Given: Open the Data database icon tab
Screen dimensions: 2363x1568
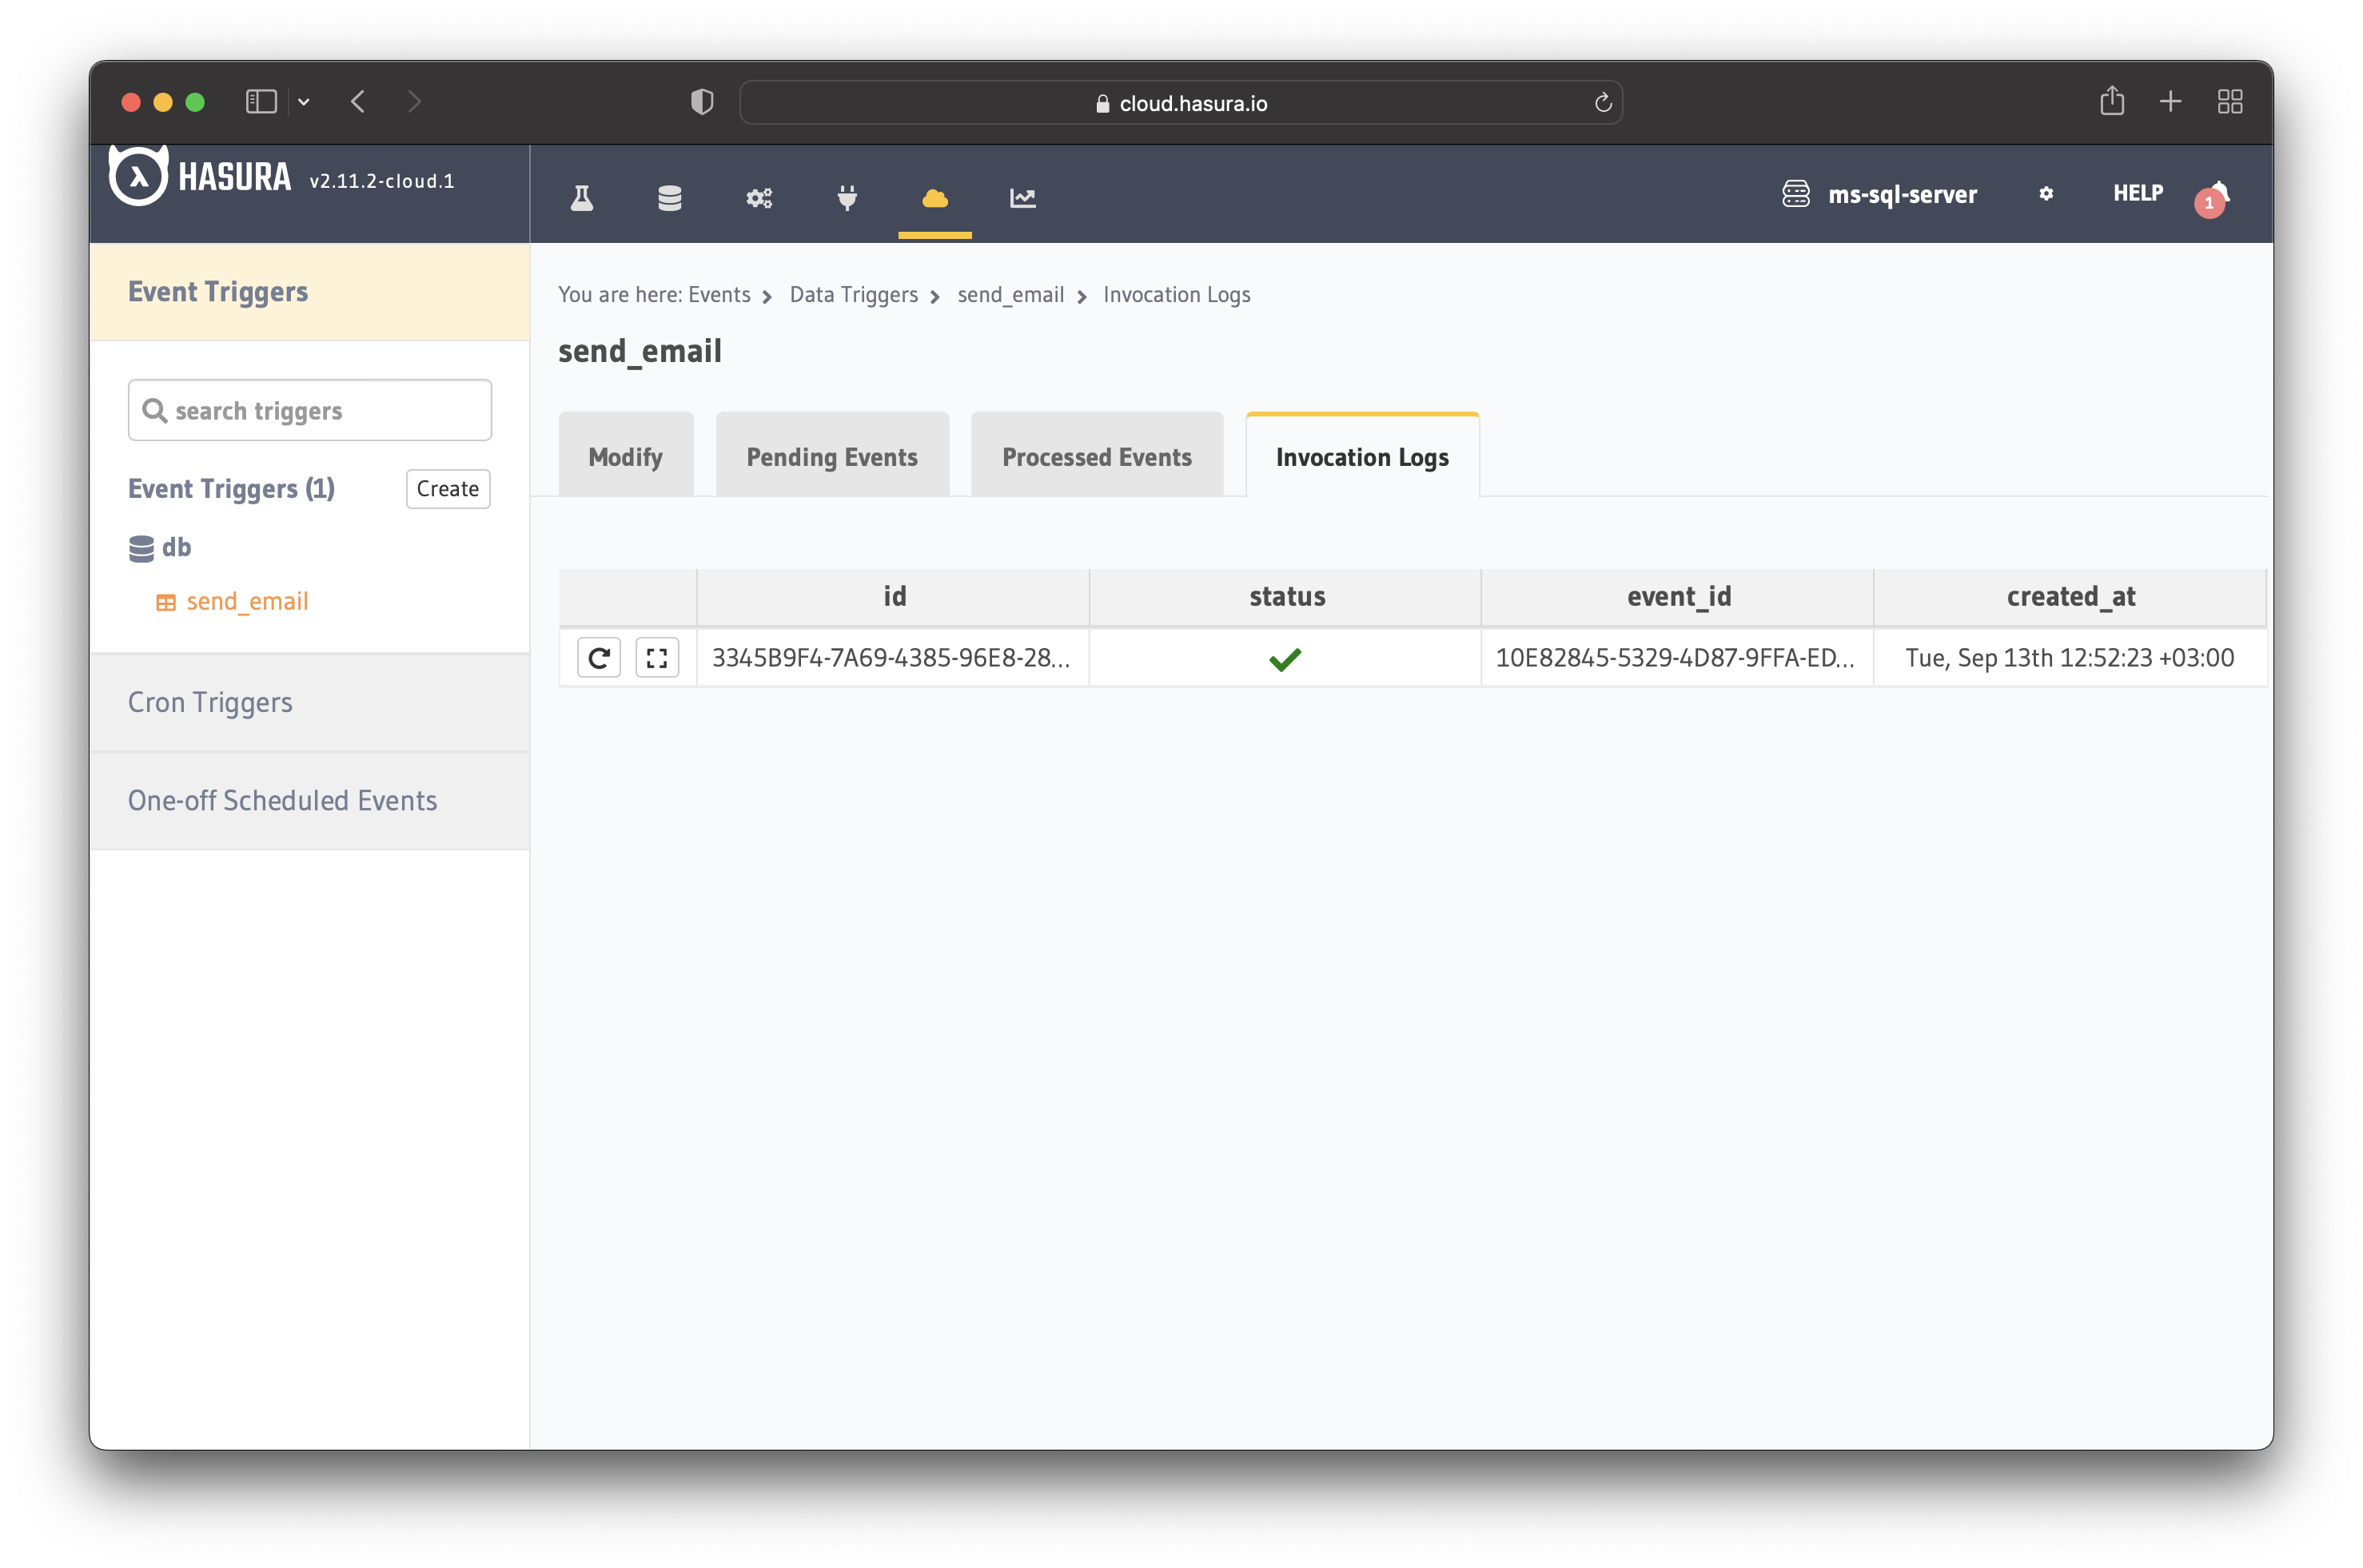Looking at the screenshot, I should coord(670,197).
